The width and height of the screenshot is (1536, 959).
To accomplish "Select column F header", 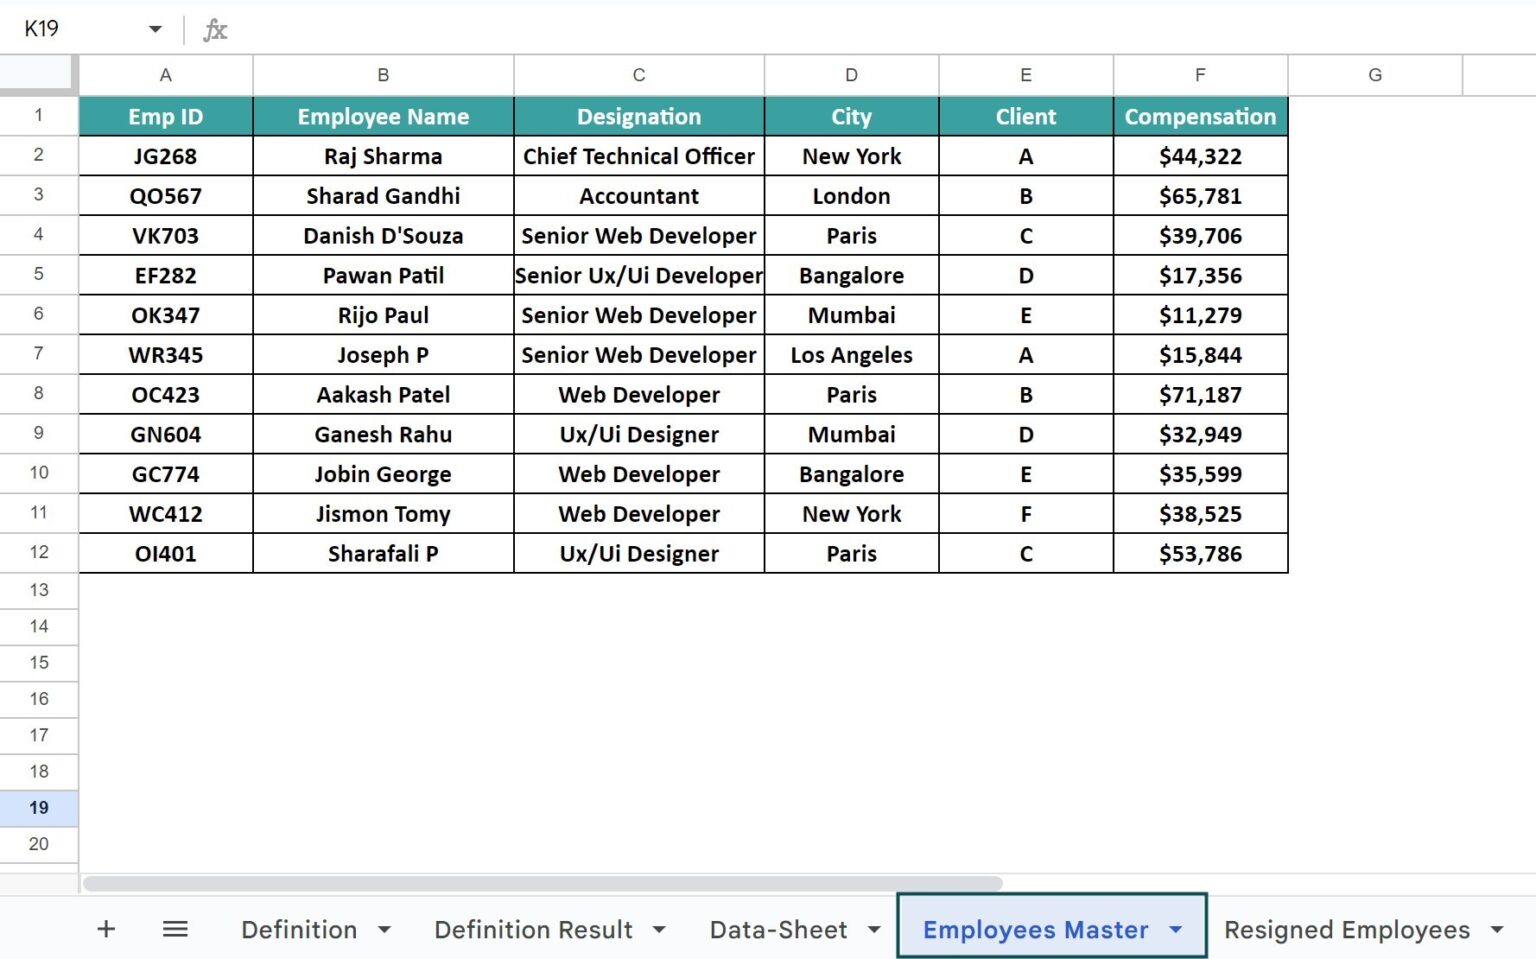I will [1200, 74].
